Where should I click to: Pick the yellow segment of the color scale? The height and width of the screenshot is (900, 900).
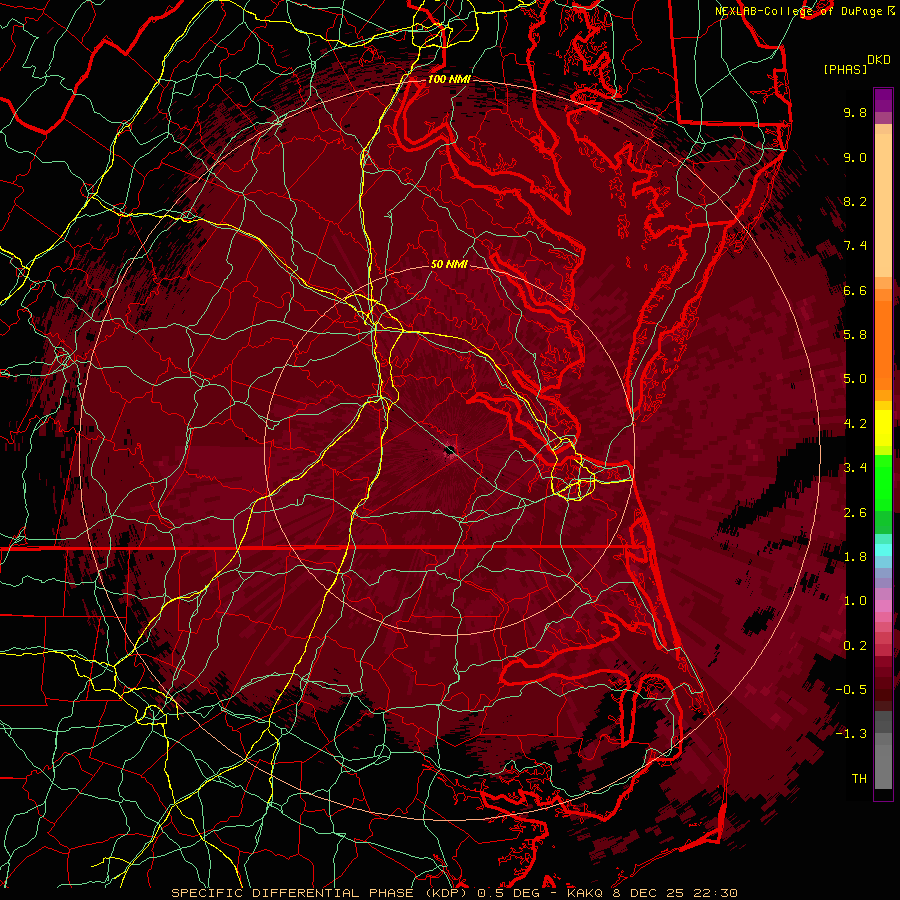883,428
